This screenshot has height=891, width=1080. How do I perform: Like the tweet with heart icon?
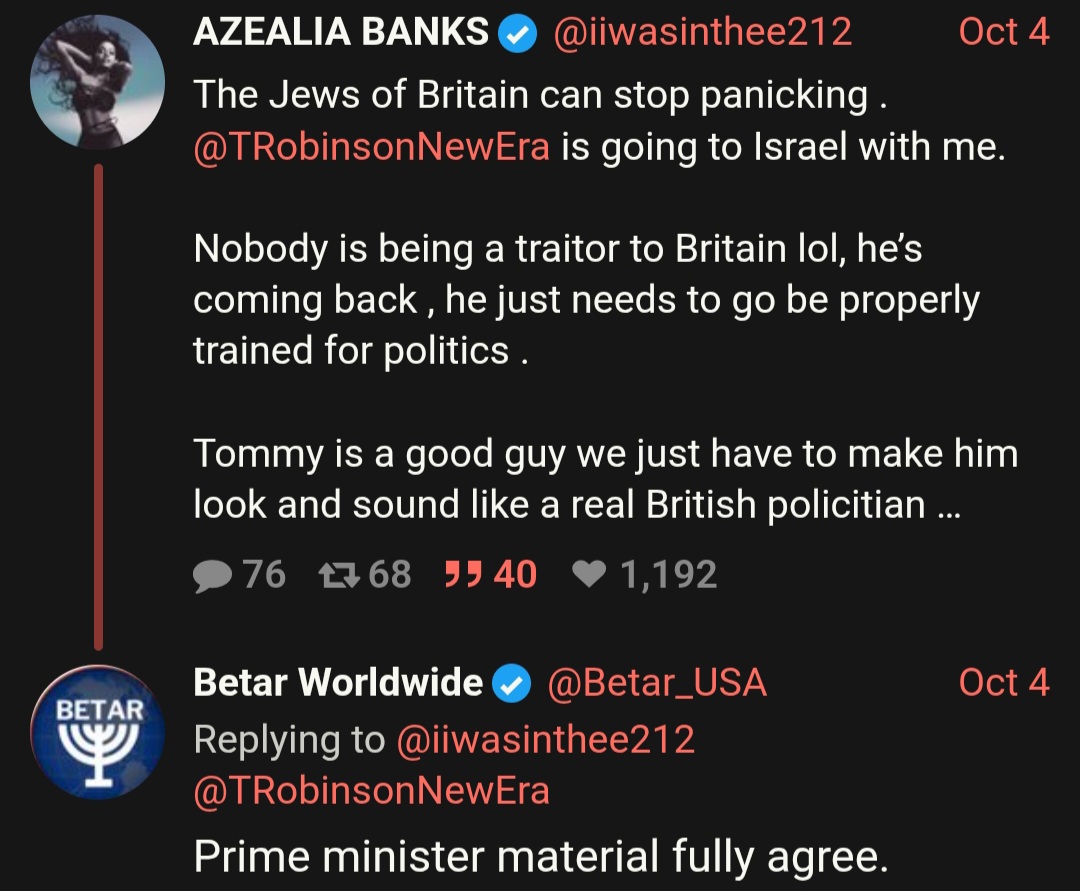[x=589, y=574]
